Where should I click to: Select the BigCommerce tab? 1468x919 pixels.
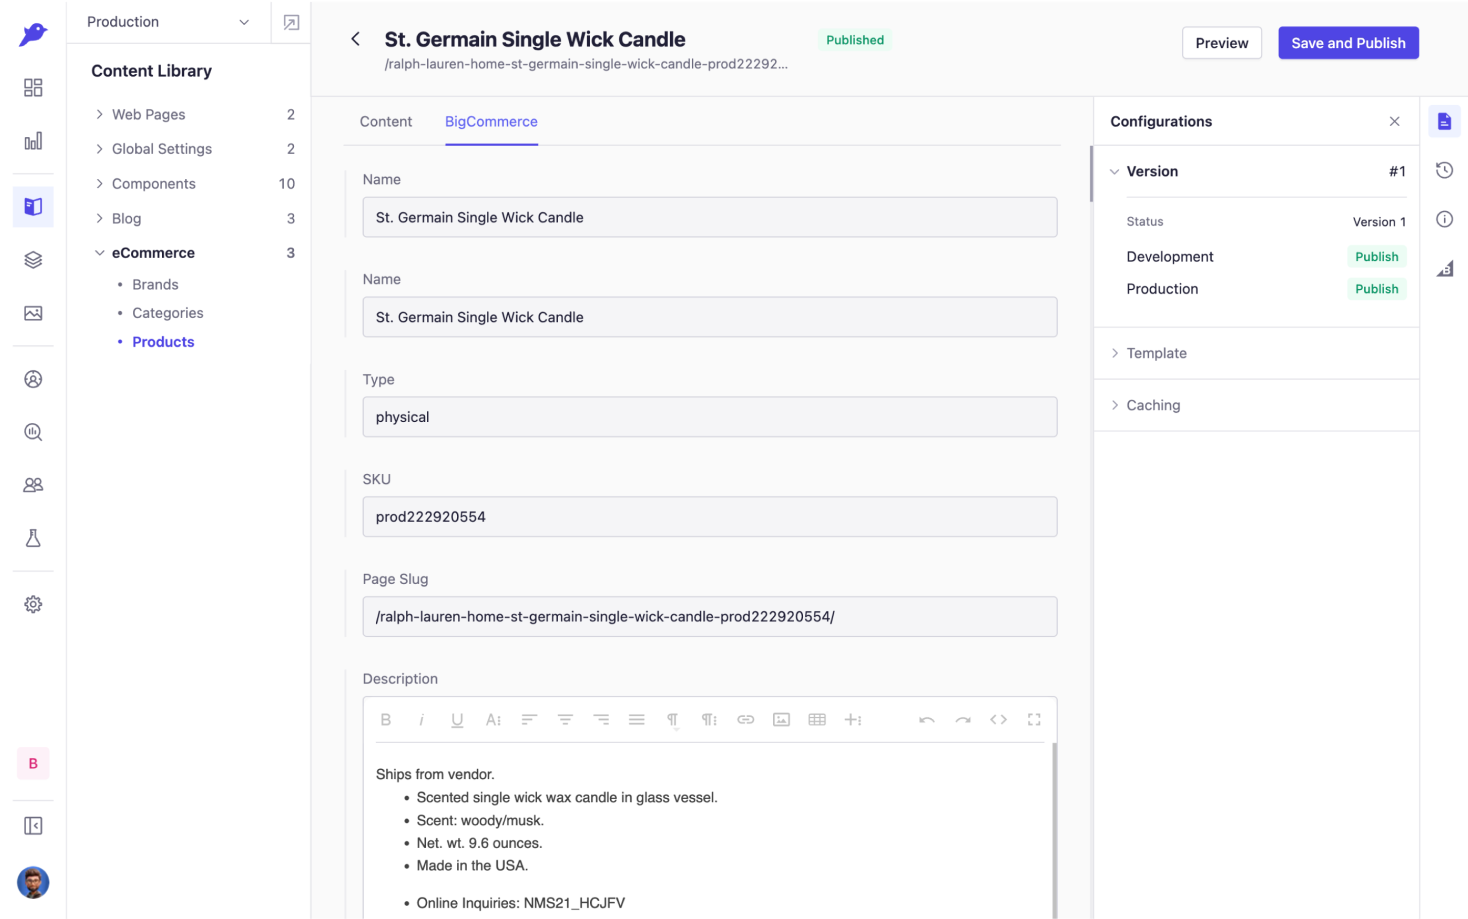(491, 122)
